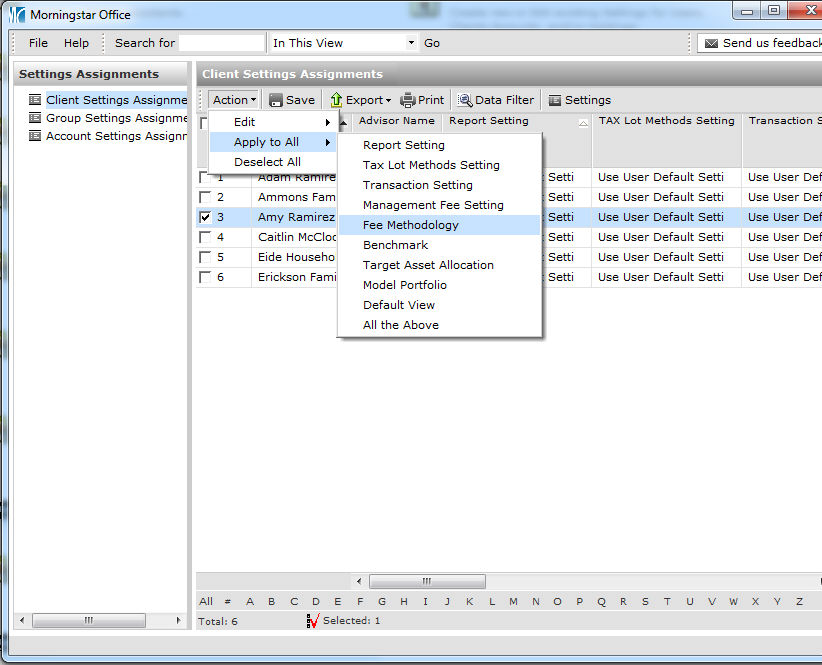Select Account Settings Assignment list icon

[x=35, y=136]
